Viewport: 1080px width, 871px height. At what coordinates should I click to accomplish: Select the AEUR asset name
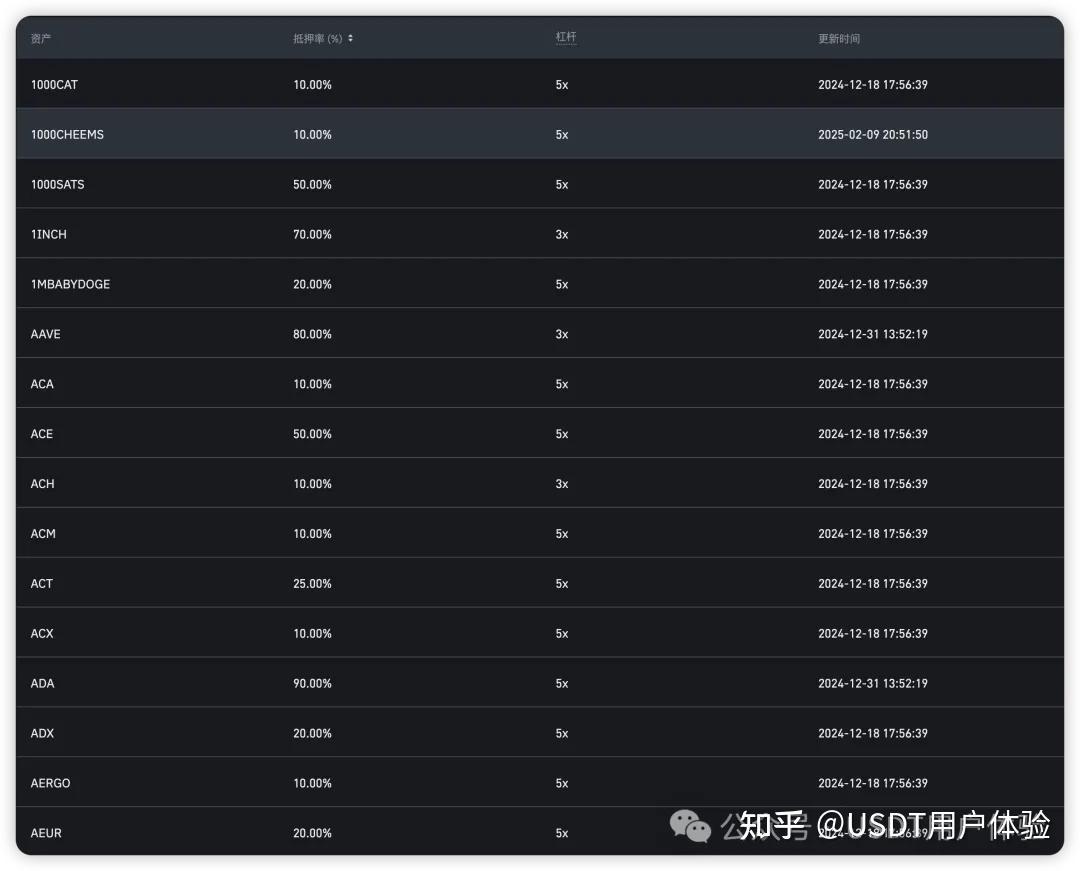[x=46, y=834]
